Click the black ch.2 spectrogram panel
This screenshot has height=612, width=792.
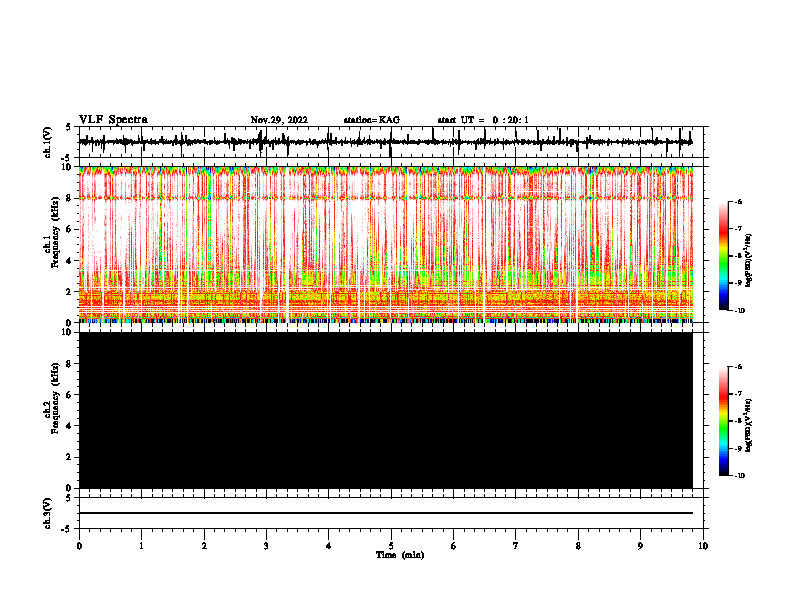pos(385,410)
